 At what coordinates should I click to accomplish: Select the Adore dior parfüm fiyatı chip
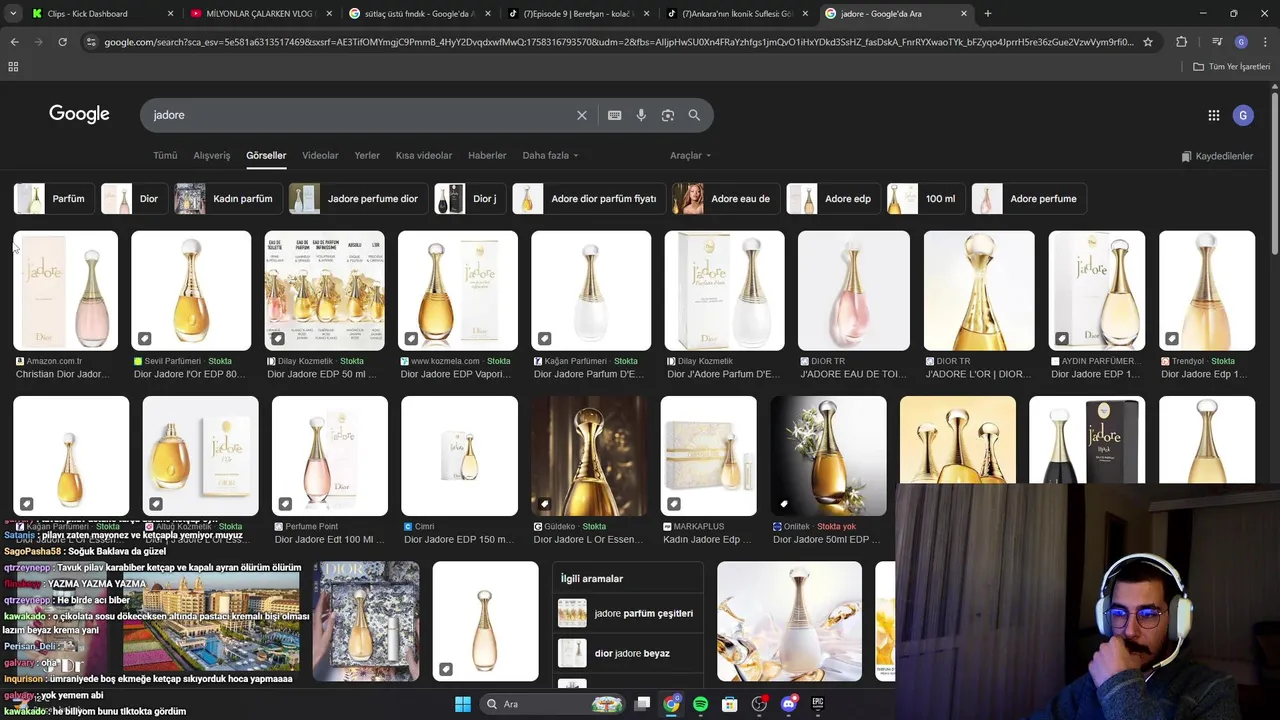tap(589, 199)
